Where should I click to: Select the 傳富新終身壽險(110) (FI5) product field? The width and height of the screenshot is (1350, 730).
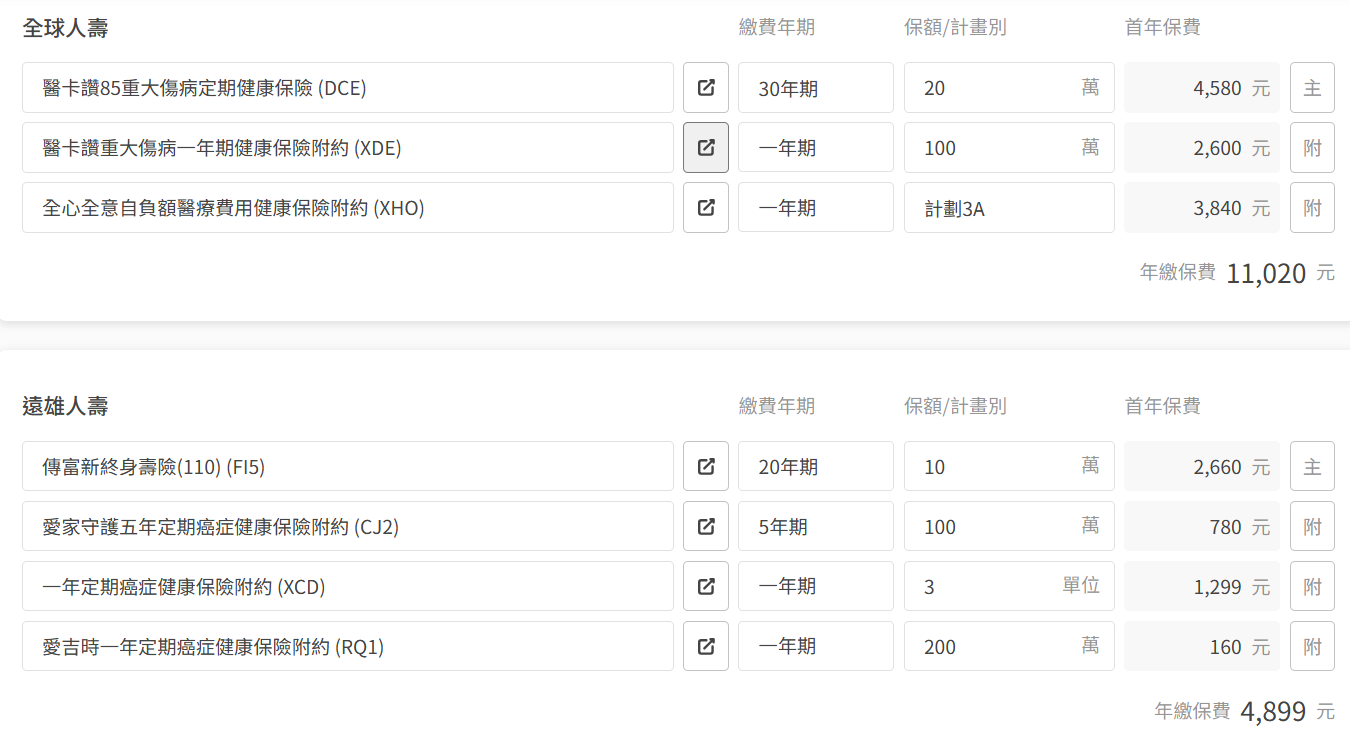tap(347, 467)
